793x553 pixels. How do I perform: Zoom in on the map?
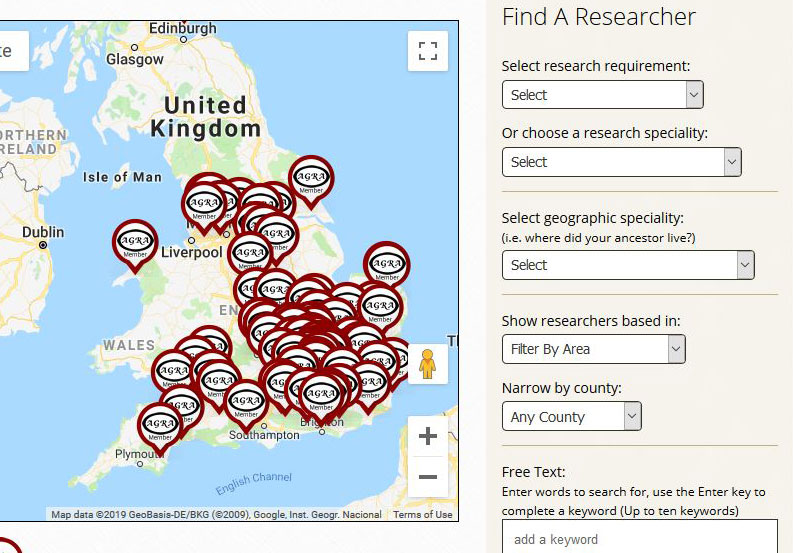(428, 436)
